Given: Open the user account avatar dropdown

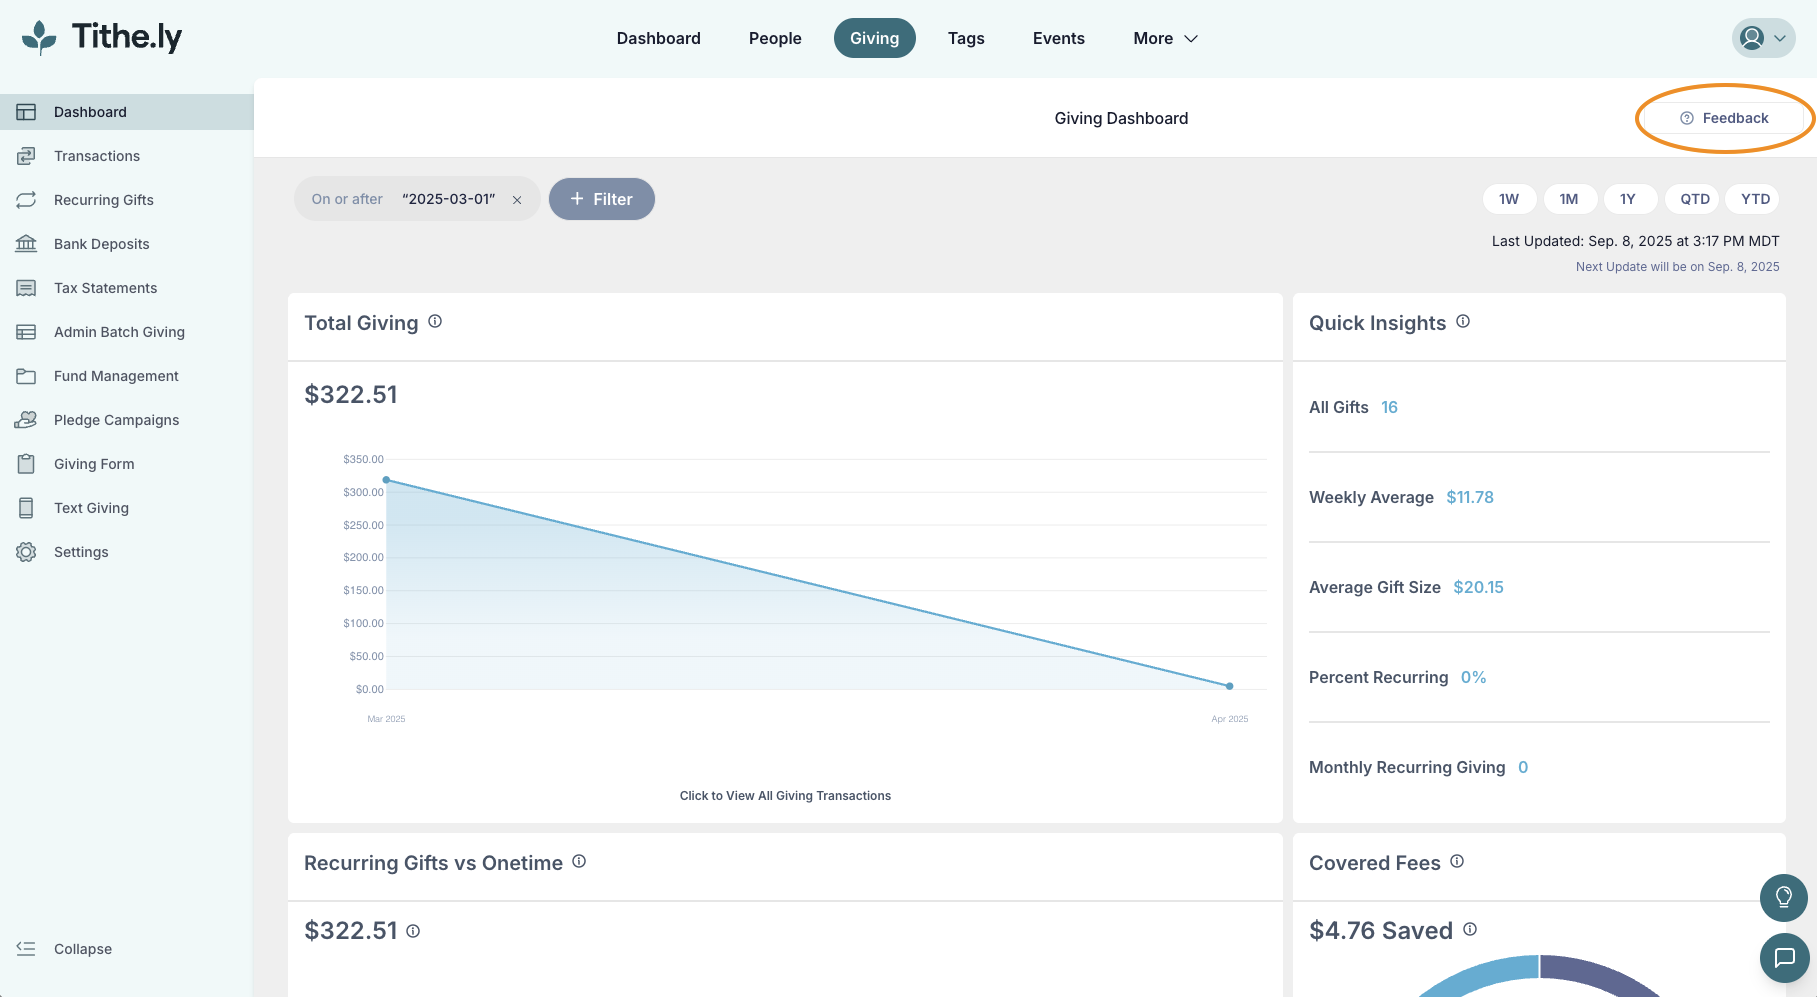Looking at the screenshot, I should (1764, 38).
